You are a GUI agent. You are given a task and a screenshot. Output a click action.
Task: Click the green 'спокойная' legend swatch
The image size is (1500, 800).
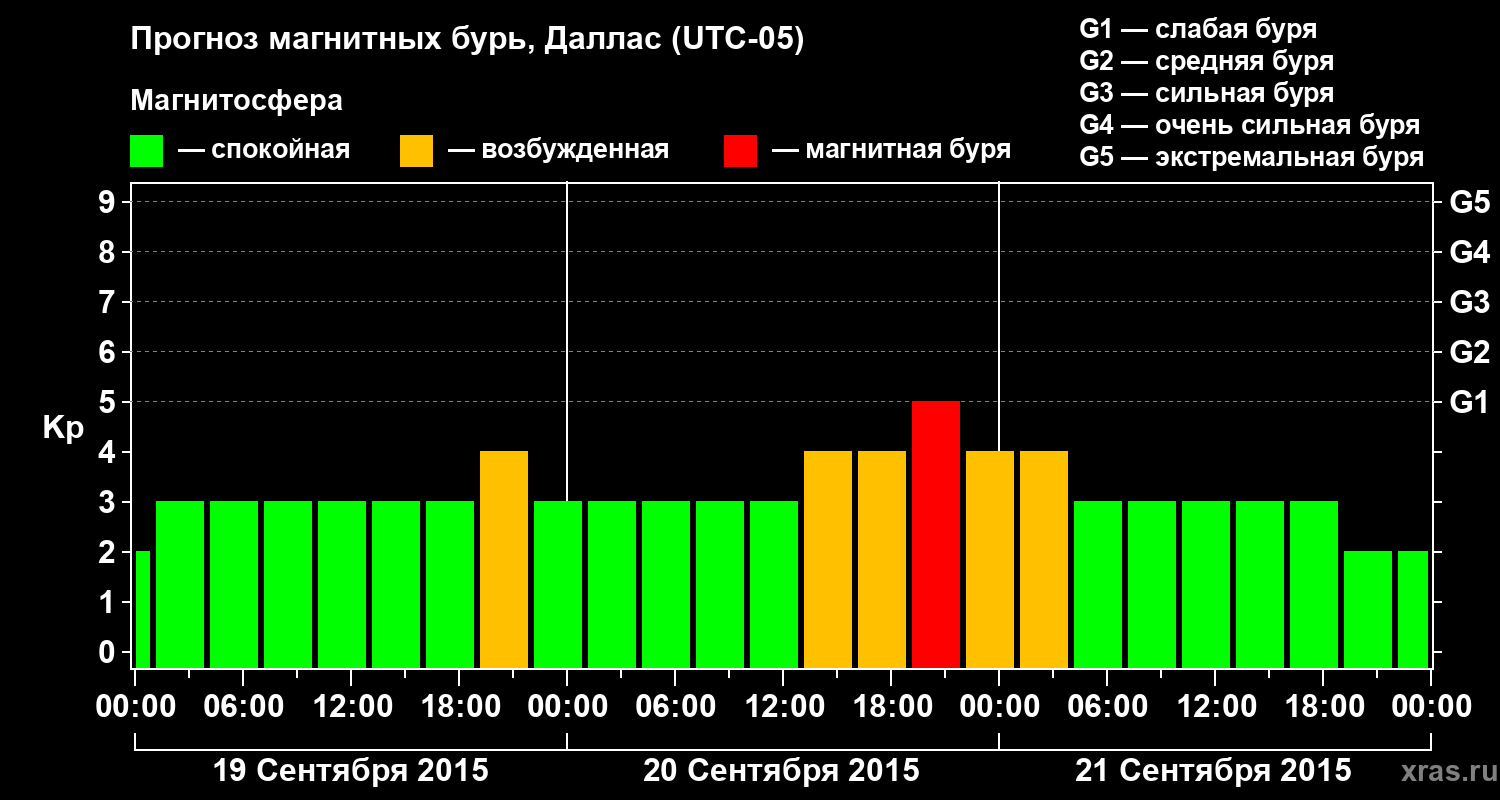tap(147, 151)
